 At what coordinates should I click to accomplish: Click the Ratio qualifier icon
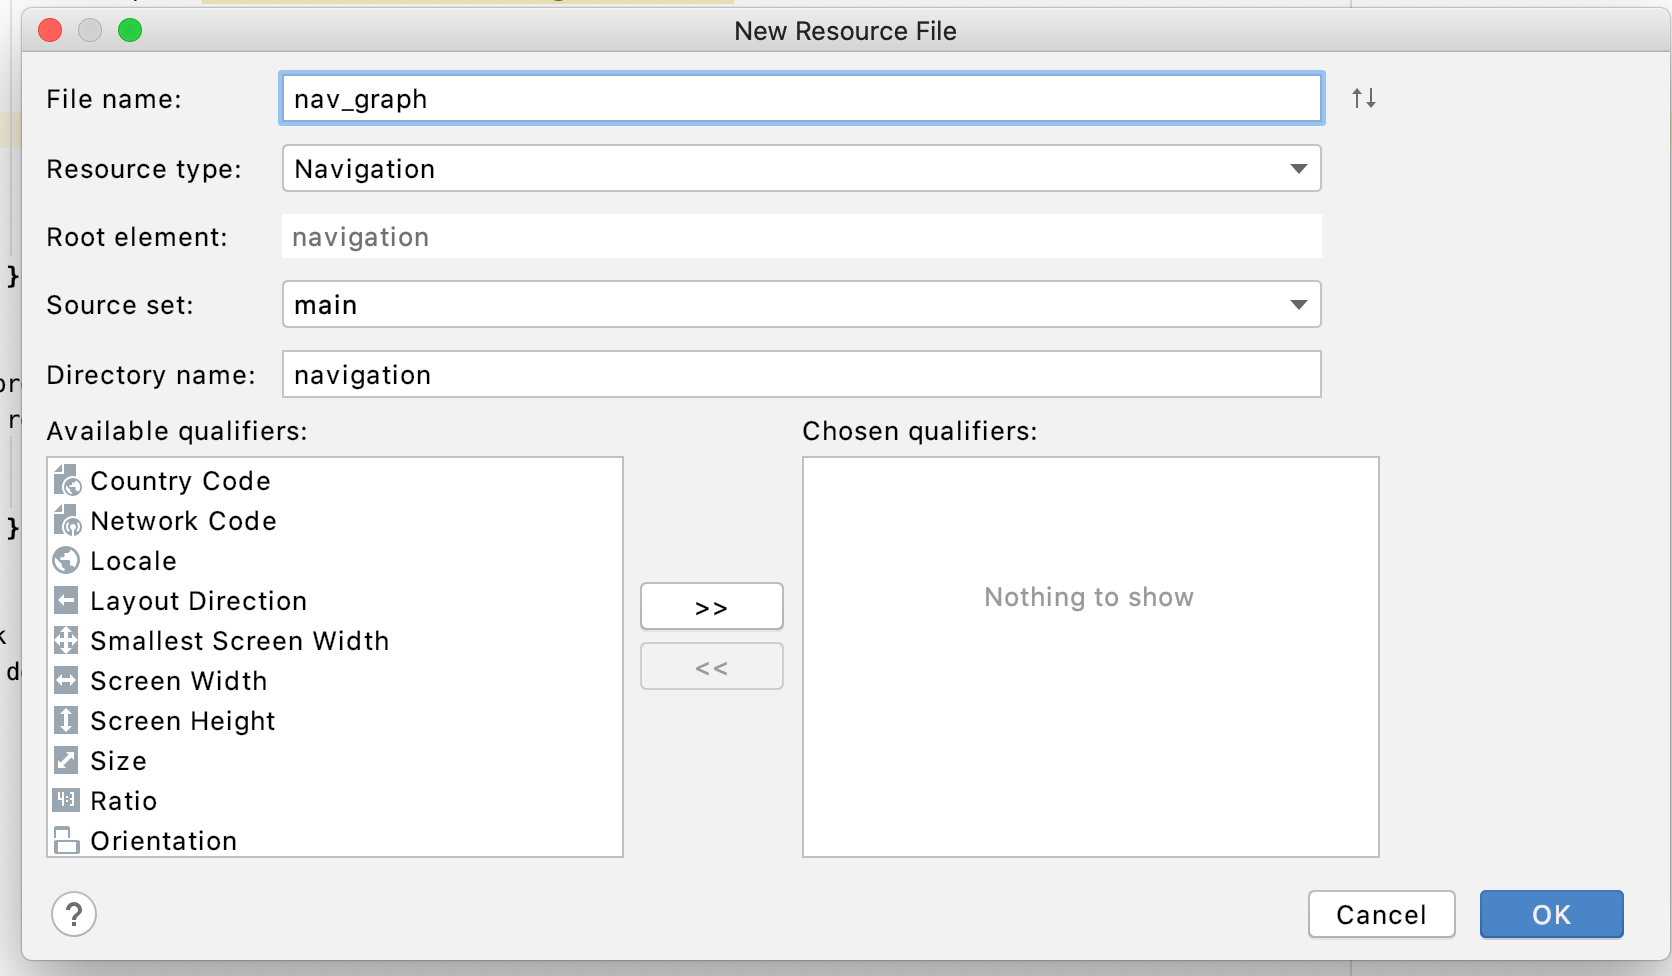pyautogui.click(x=66, y=800)
